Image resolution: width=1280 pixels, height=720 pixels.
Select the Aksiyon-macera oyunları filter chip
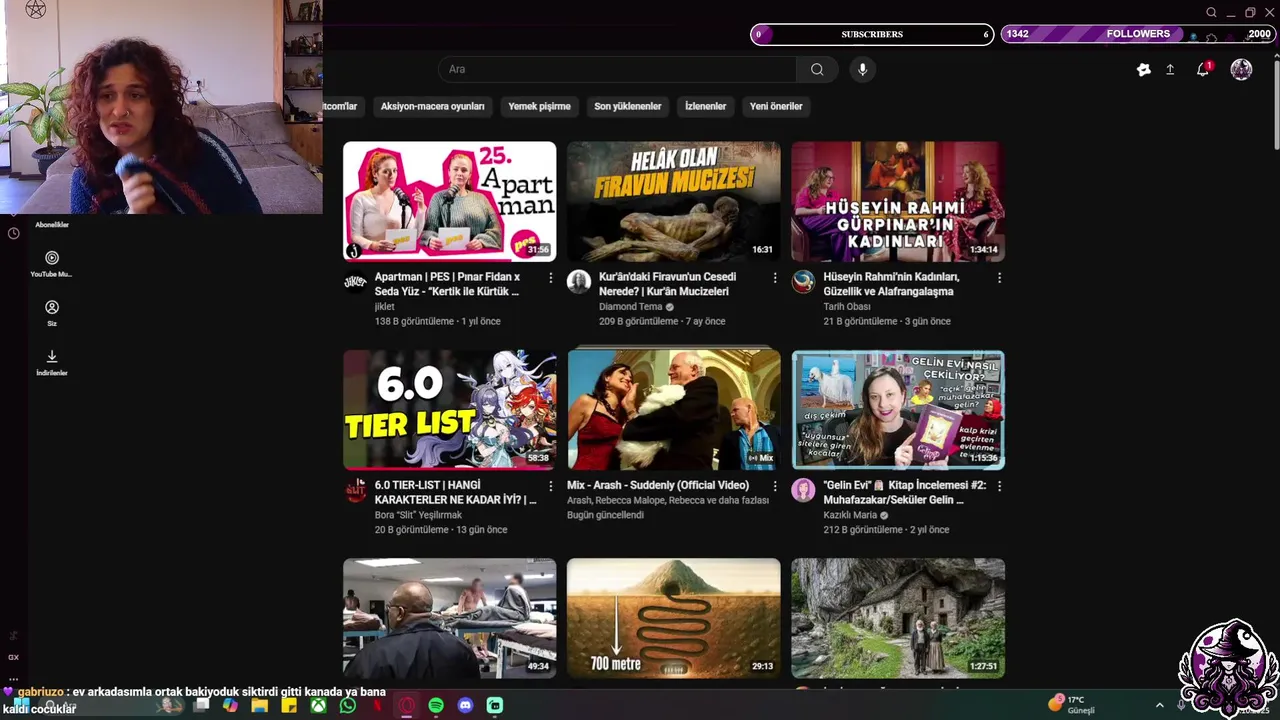432,106
